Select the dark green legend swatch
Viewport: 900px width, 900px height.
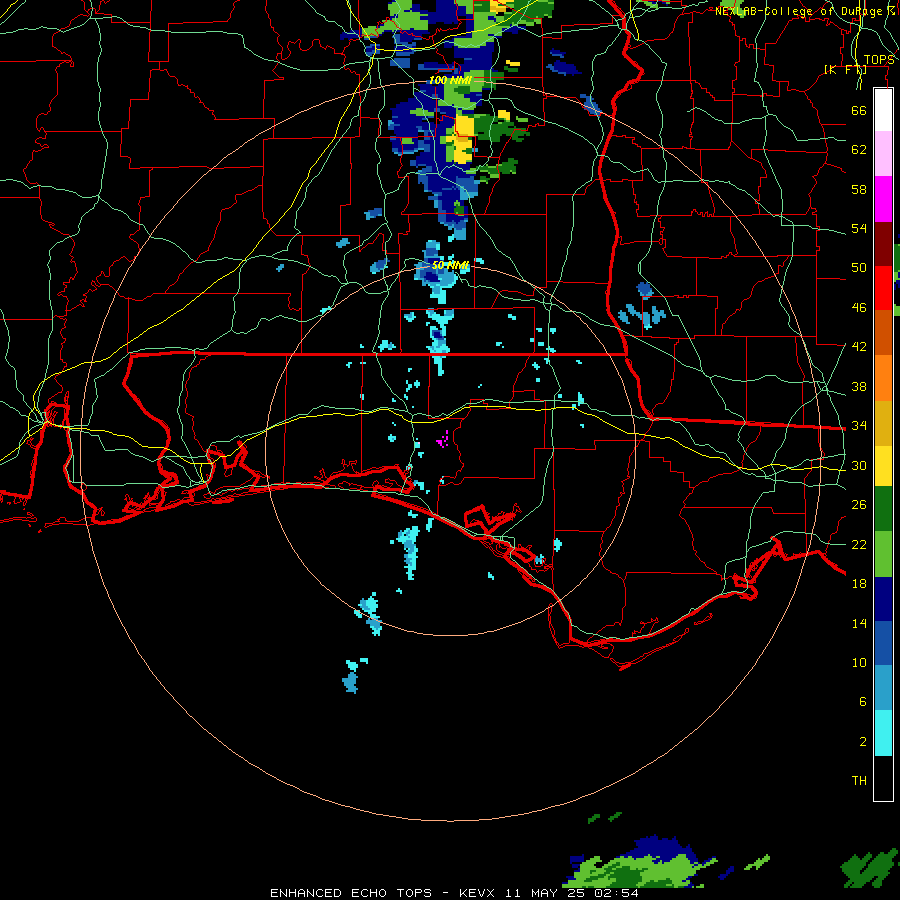883,509
